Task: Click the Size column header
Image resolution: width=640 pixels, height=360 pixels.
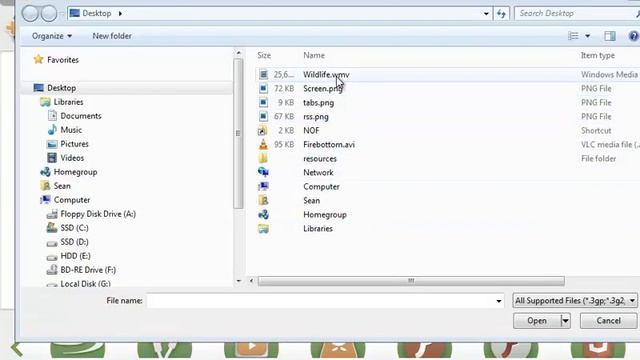Action: 264,56
